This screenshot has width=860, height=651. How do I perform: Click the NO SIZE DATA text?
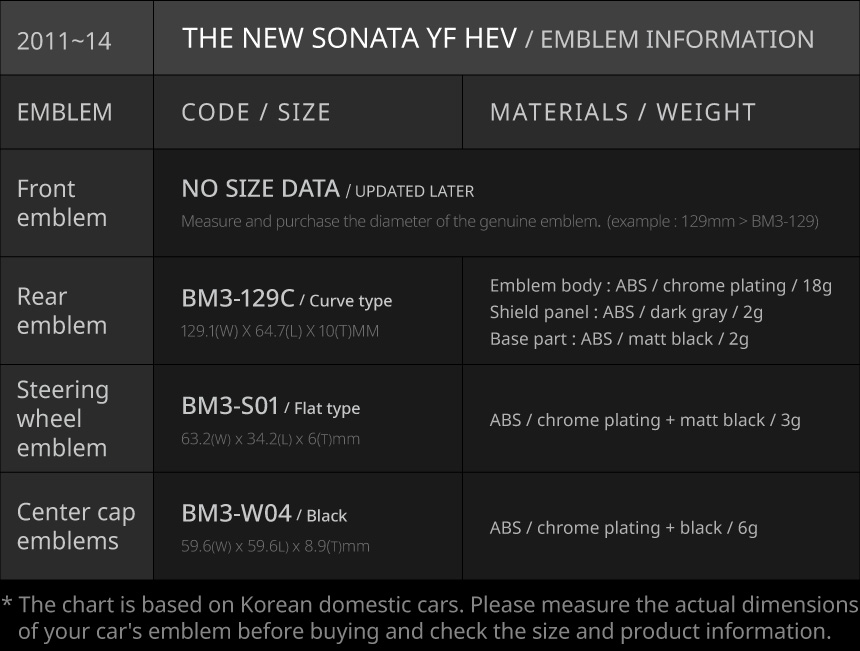260,189
